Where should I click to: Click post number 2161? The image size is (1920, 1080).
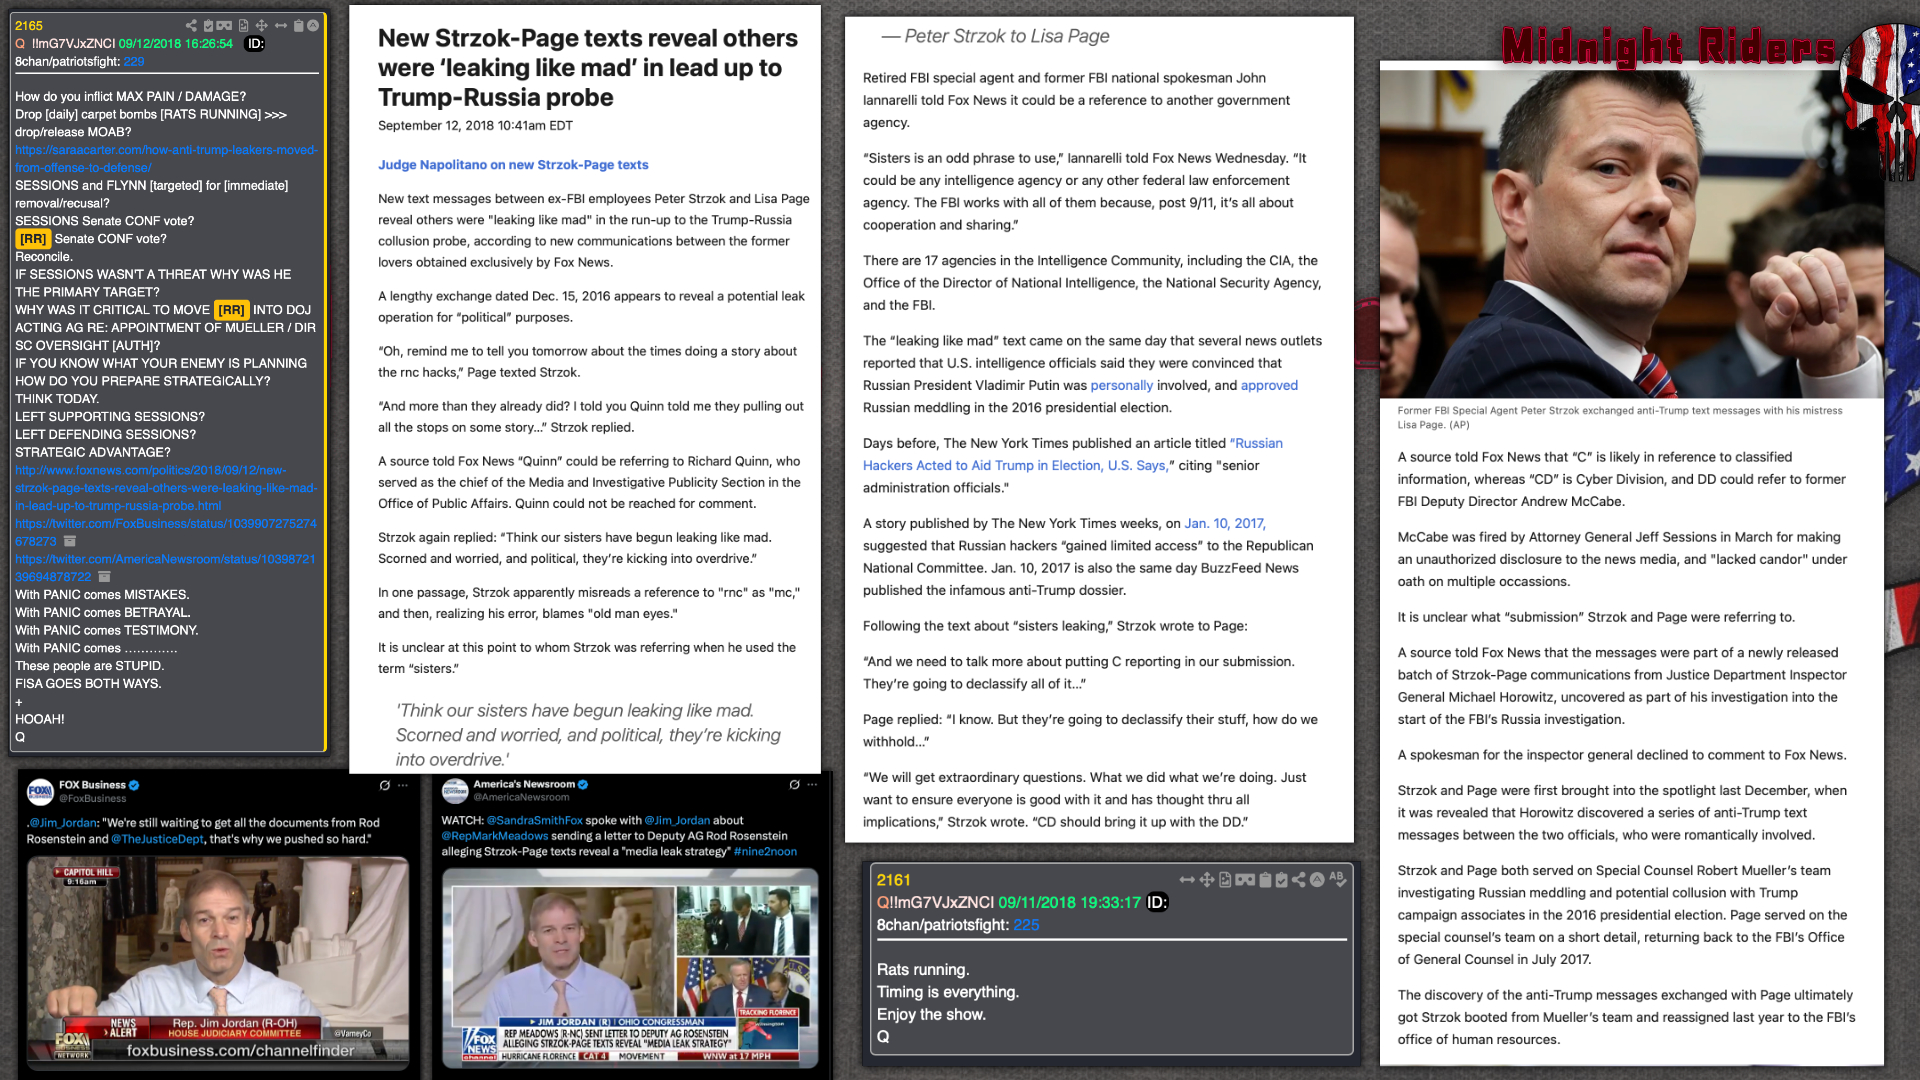[x=894, y=880]
